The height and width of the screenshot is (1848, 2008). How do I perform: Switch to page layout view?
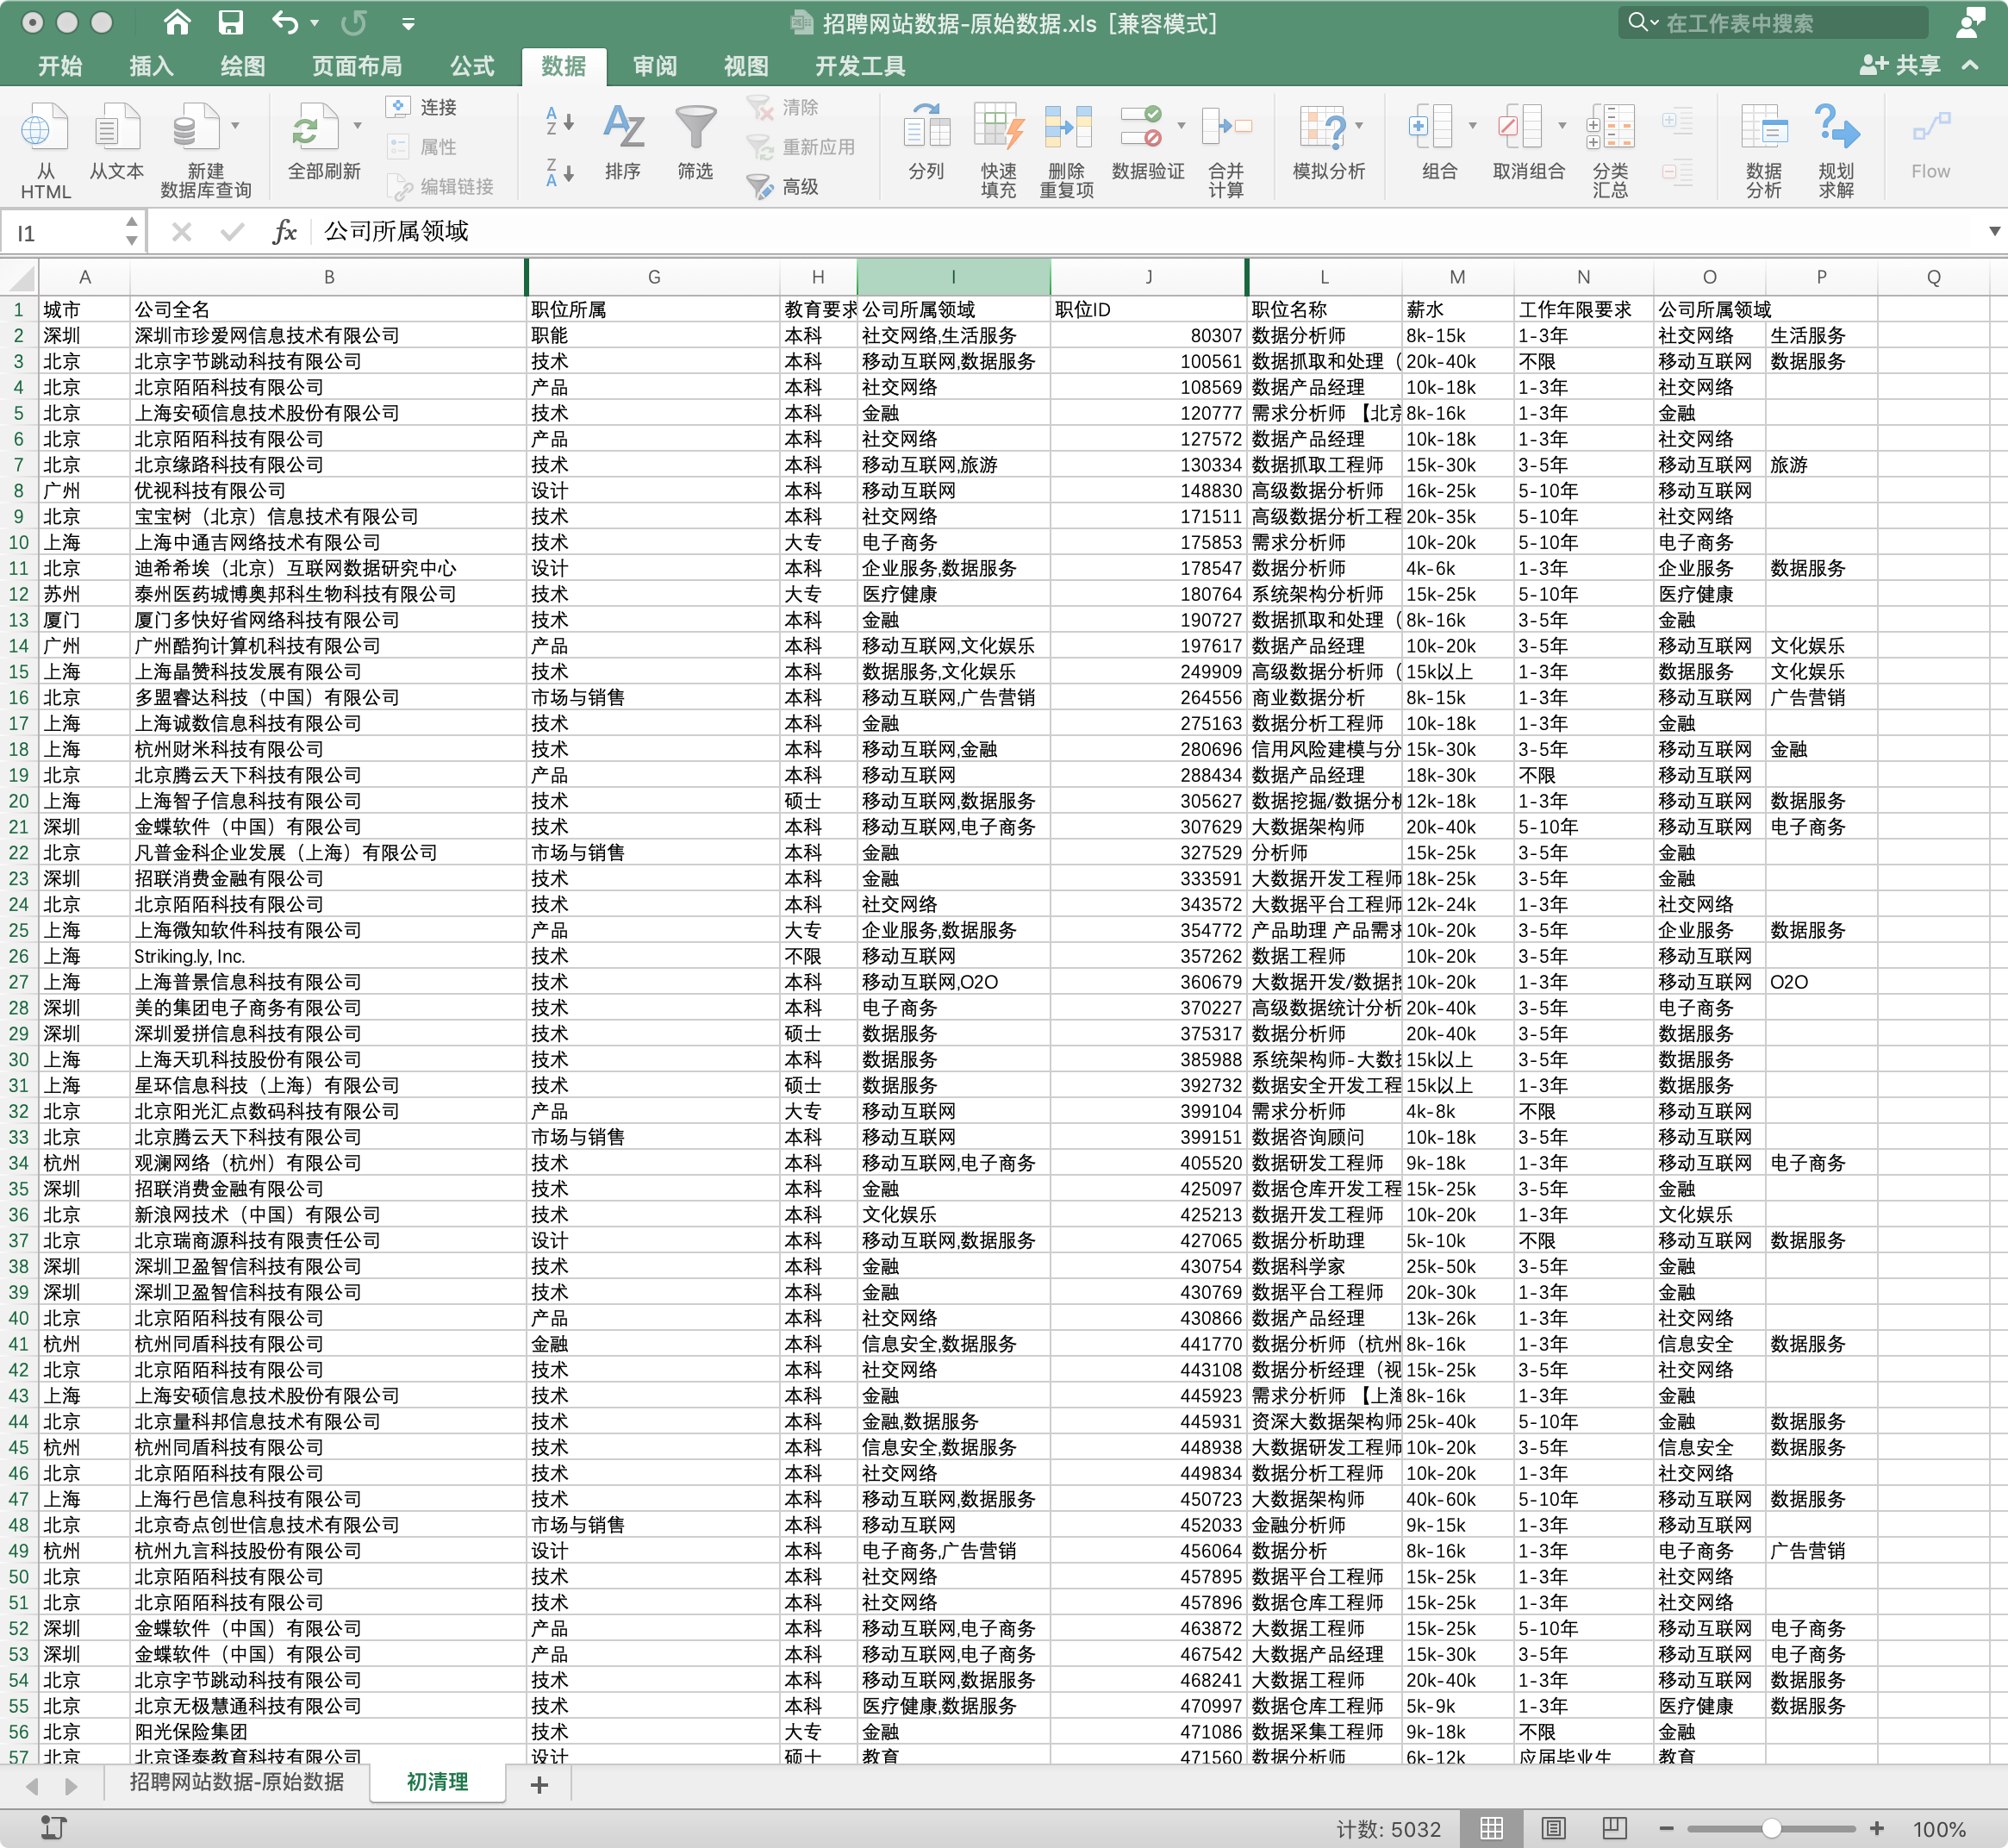[x=1553, y=1828]
